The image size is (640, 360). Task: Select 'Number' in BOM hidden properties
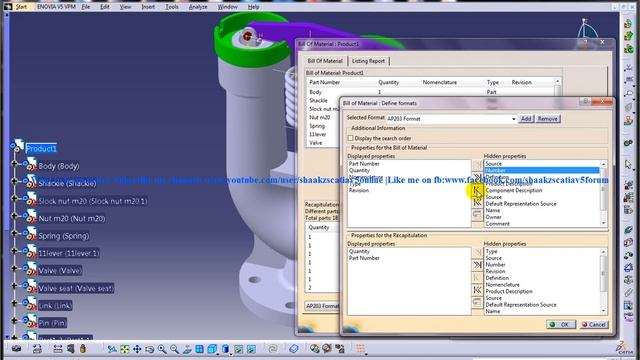tap(541, 170)
